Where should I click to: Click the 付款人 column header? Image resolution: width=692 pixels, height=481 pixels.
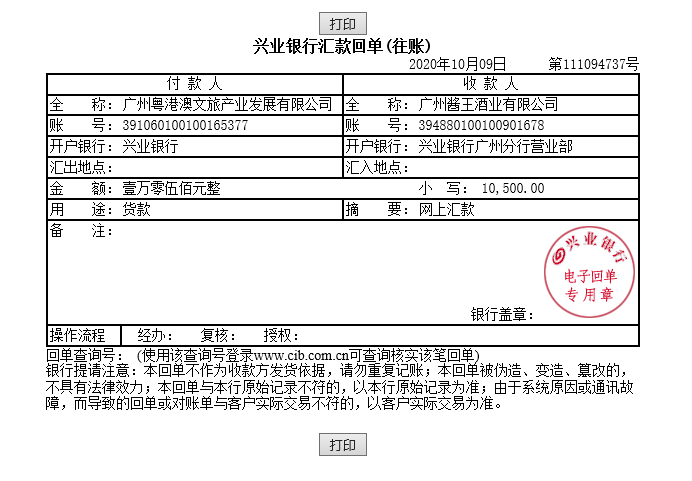[194, 83]
